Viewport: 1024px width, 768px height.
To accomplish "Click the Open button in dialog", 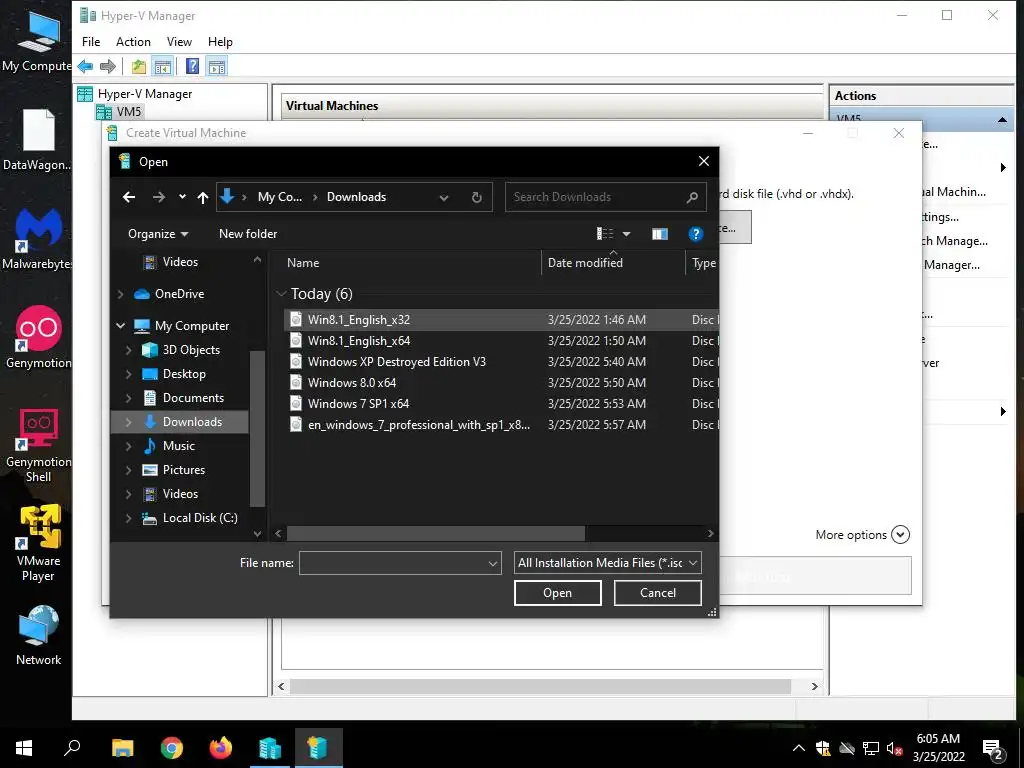I will [x=558, y=593].
